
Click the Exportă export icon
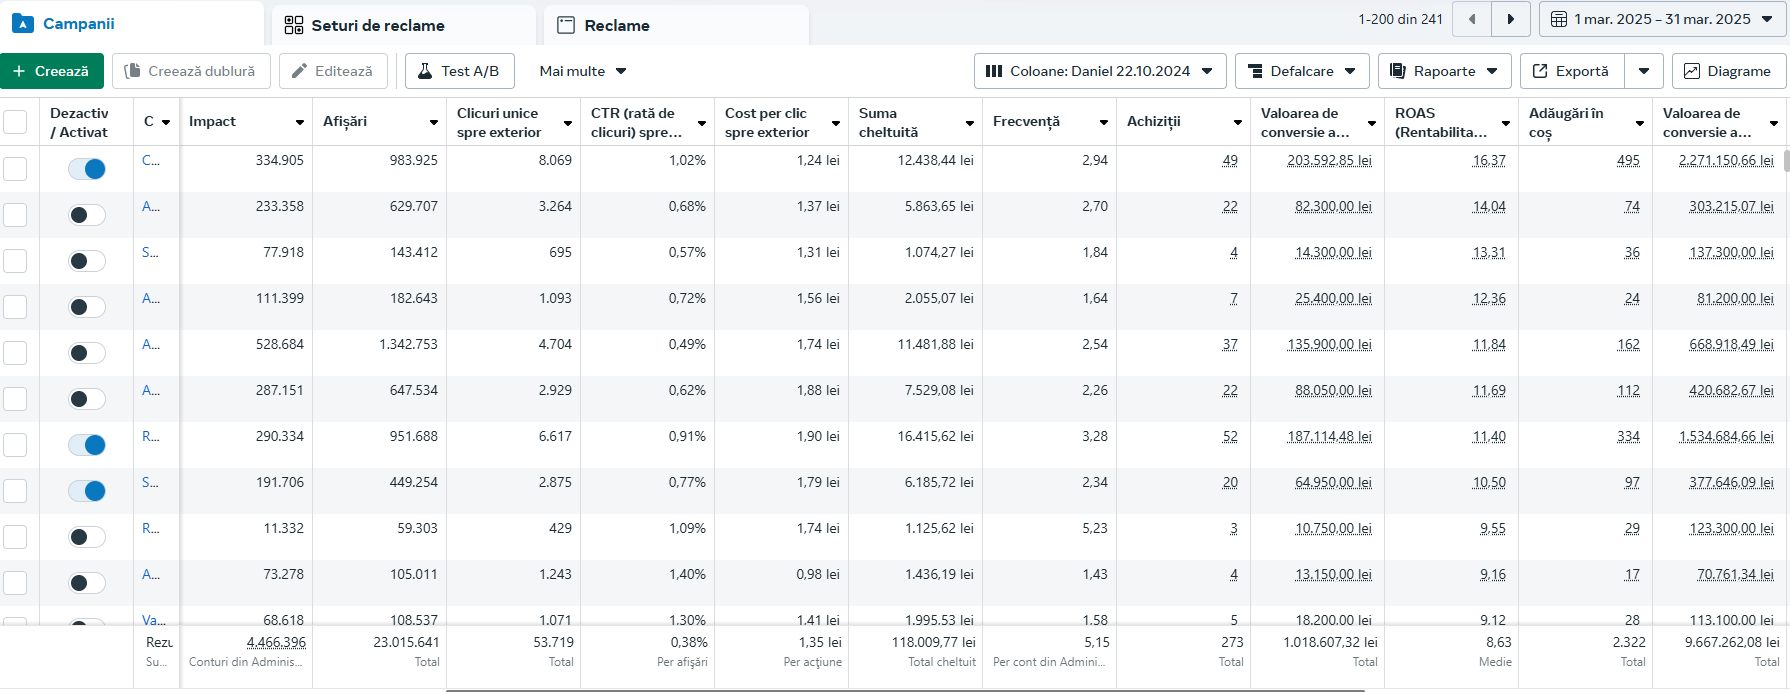[x=1540, y=71]
